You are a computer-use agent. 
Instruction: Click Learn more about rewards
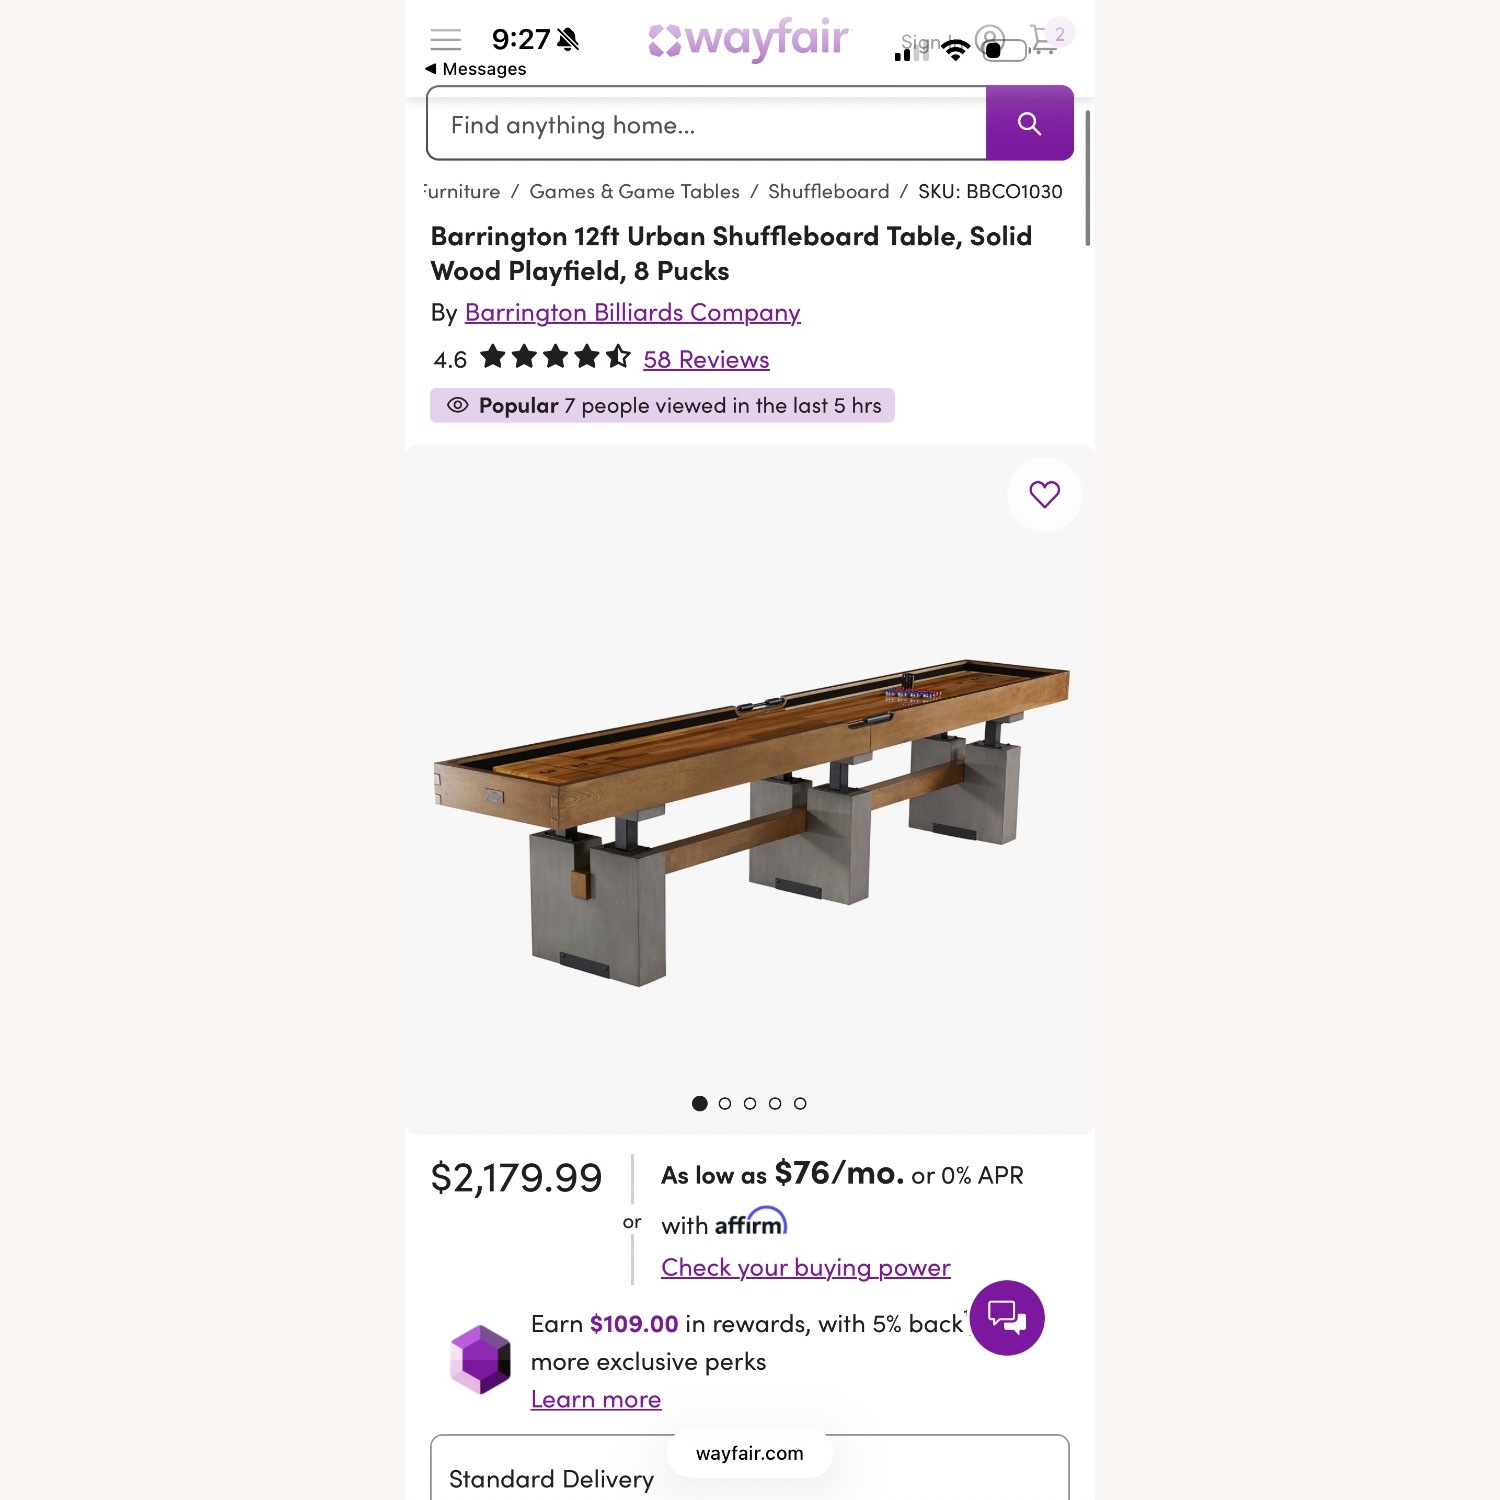tap(595, 1399)
